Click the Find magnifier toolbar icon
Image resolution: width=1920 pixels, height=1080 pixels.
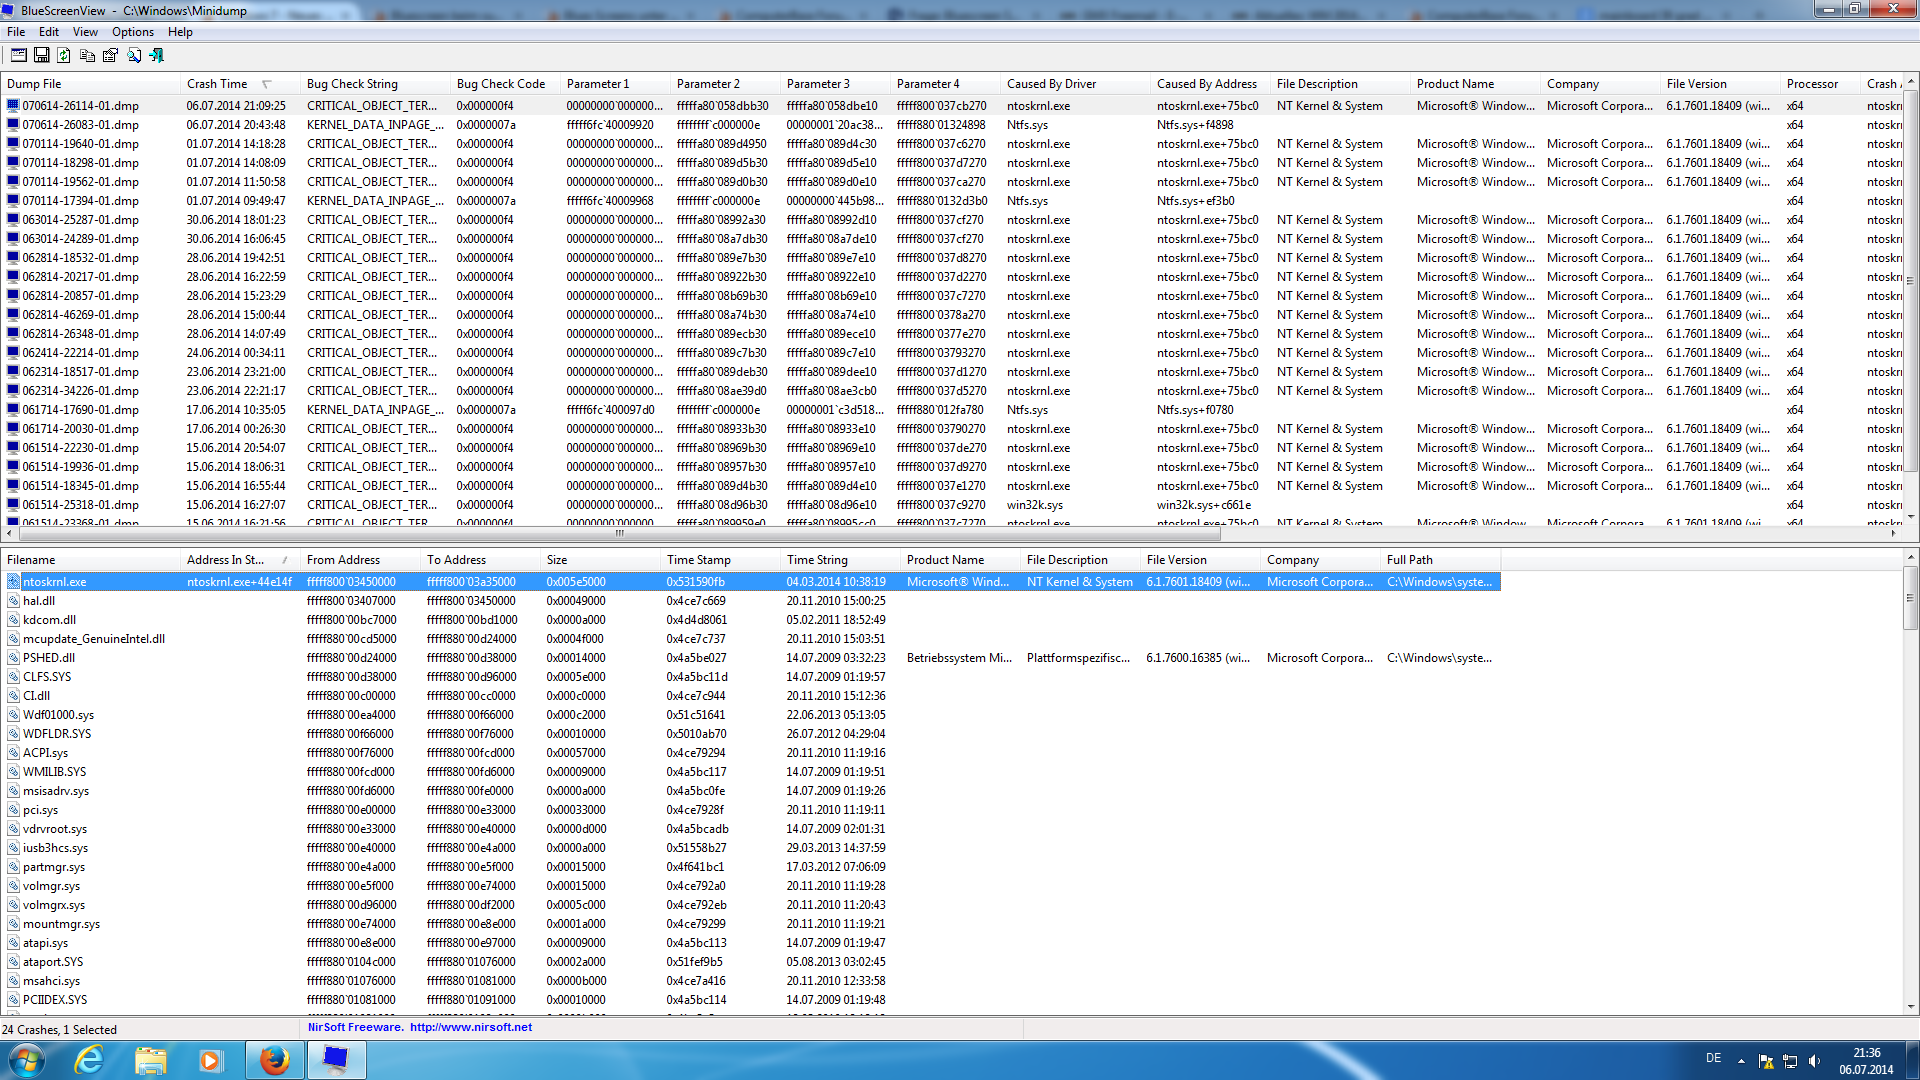pyautogui.click(x=133, y=55)
